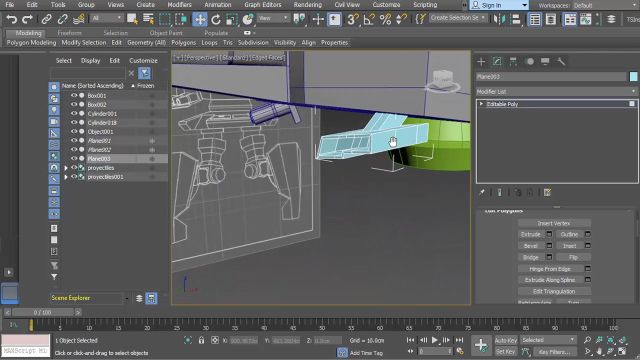This screenshot has height=360, width=640.
Task: Open the Sign In dropdown
Action: 499,5
